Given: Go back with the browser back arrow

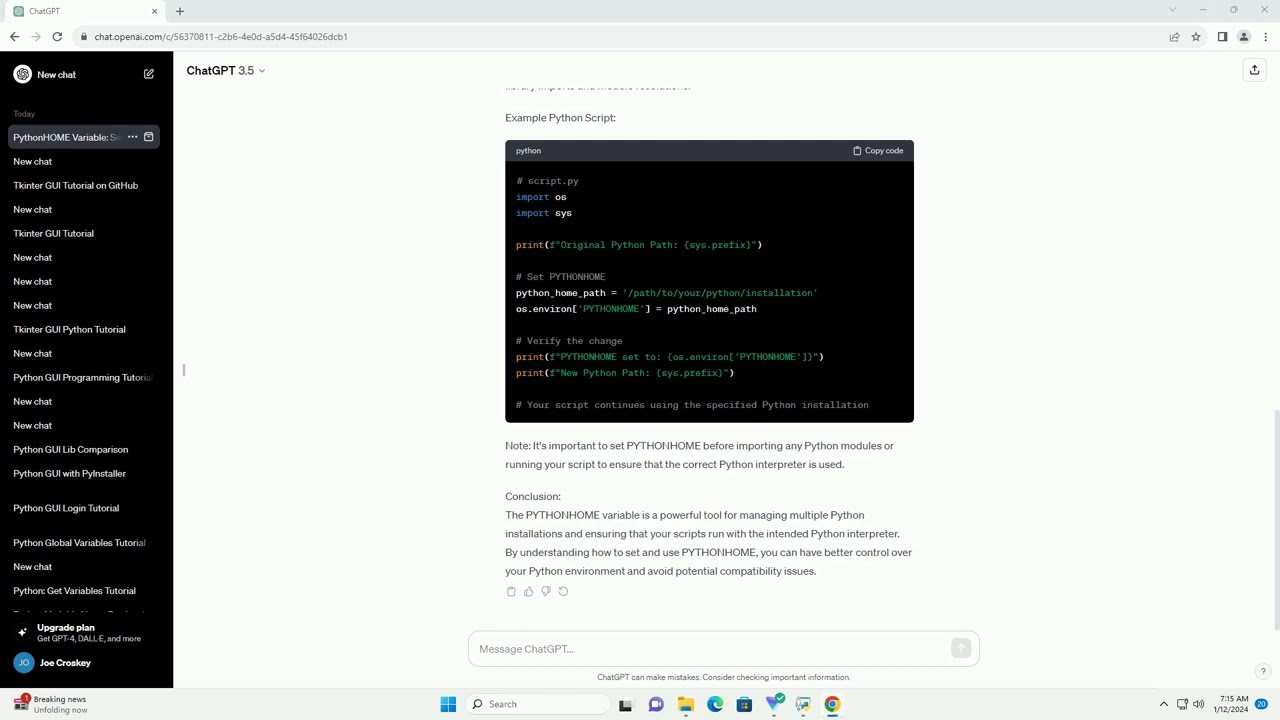Looking at the screenshot, I should point(14,37).
